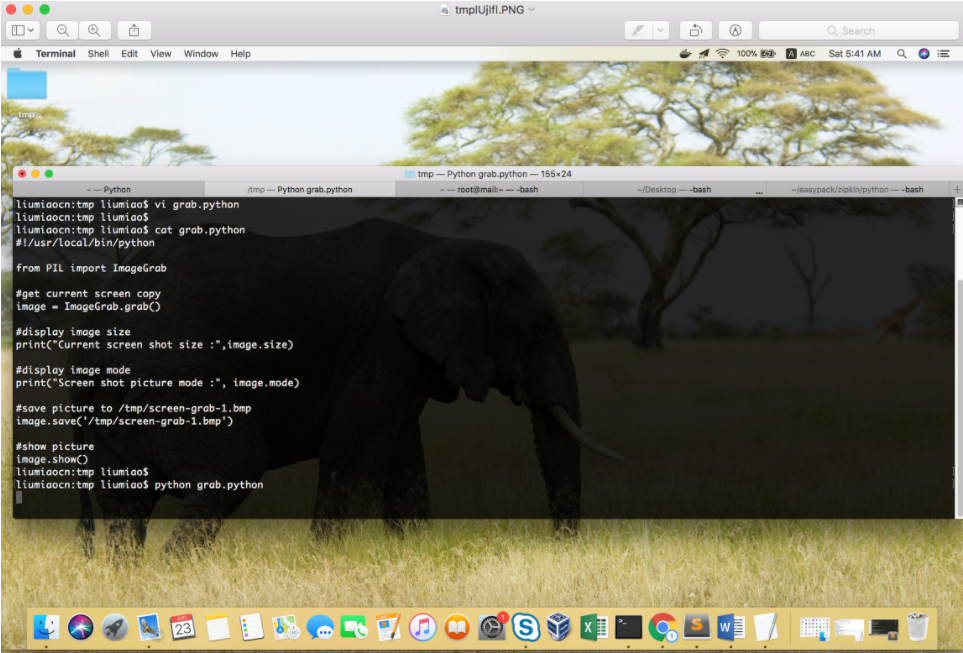Screen dimensions: 963x653
Task: Open the Notes app in Dock
Action: pos(217,627)
